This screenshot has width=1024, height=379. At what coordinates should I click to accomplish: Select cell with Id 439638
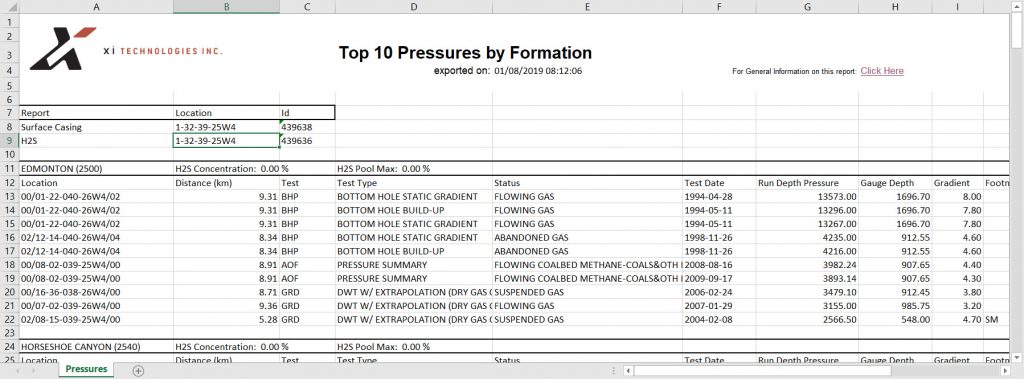coord(308,127)
